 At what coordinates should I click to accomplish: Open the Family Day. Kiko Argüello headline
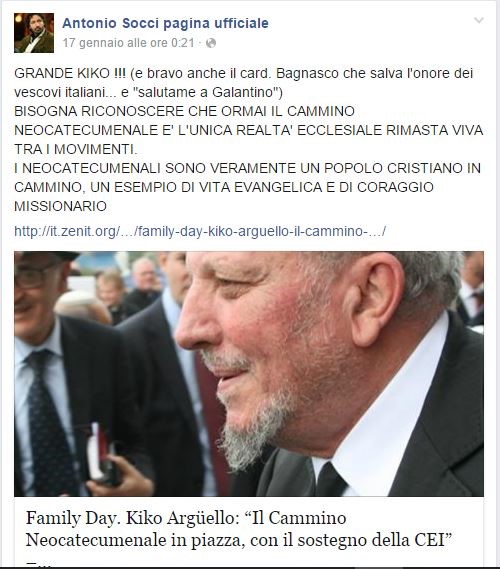[x=238, y=529]
